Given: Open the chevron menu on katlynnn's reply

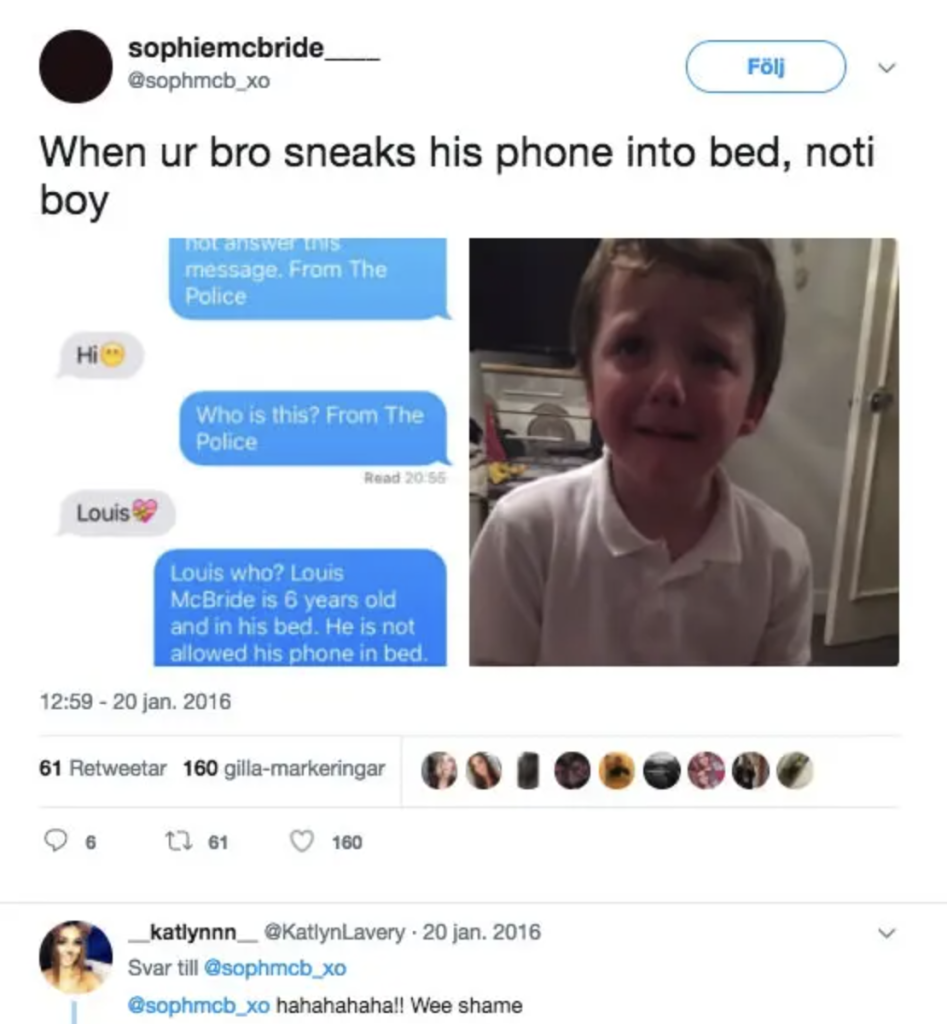Looking at the screenshot, I should pos(886,933).
